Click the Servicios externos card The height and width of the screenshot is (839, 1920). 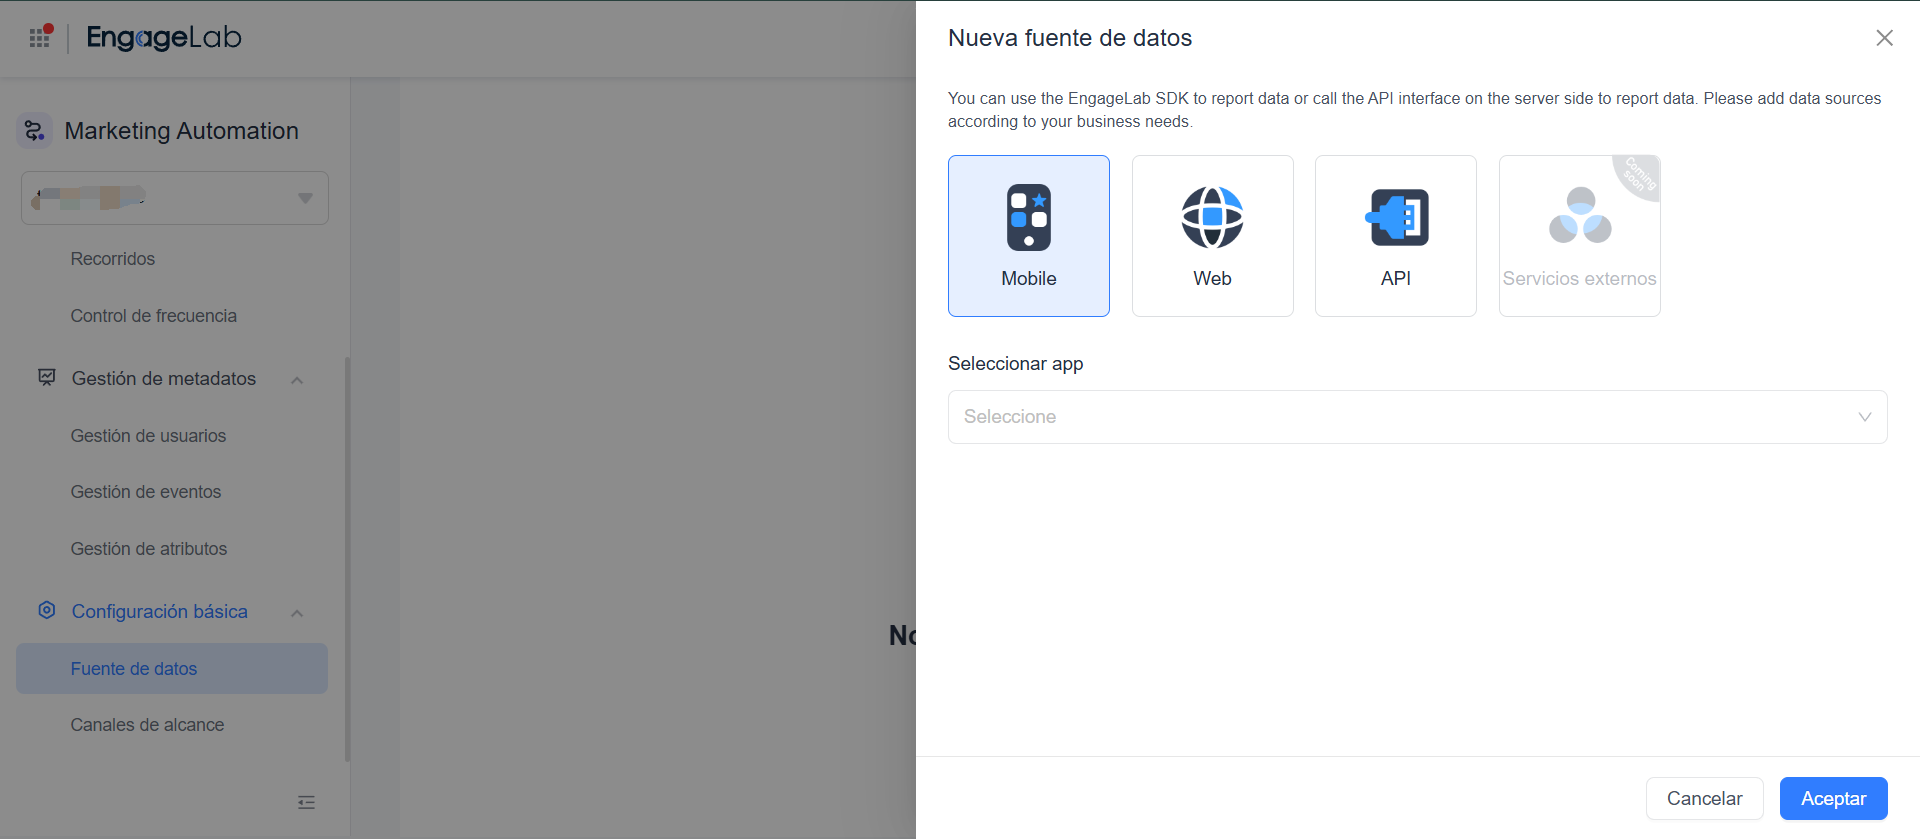pos(1580,236)
